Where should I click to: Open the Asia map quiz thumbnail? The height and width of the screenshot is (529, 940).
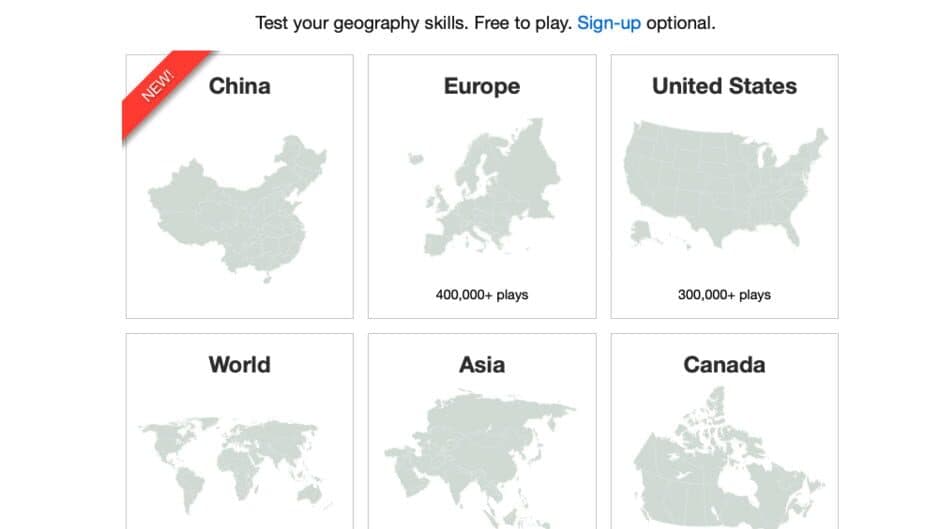(480, 455)
